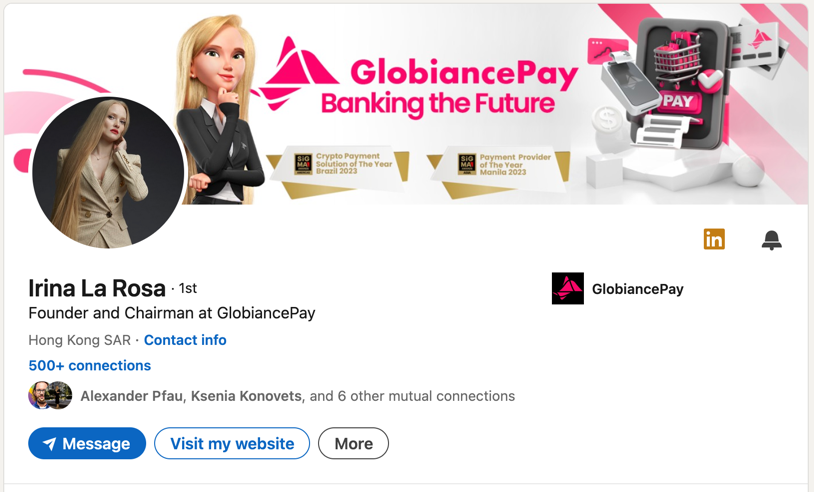Click the GlobiancePay logo beside the company name
The image size is (814, 492).
click(x=567, y=289)
